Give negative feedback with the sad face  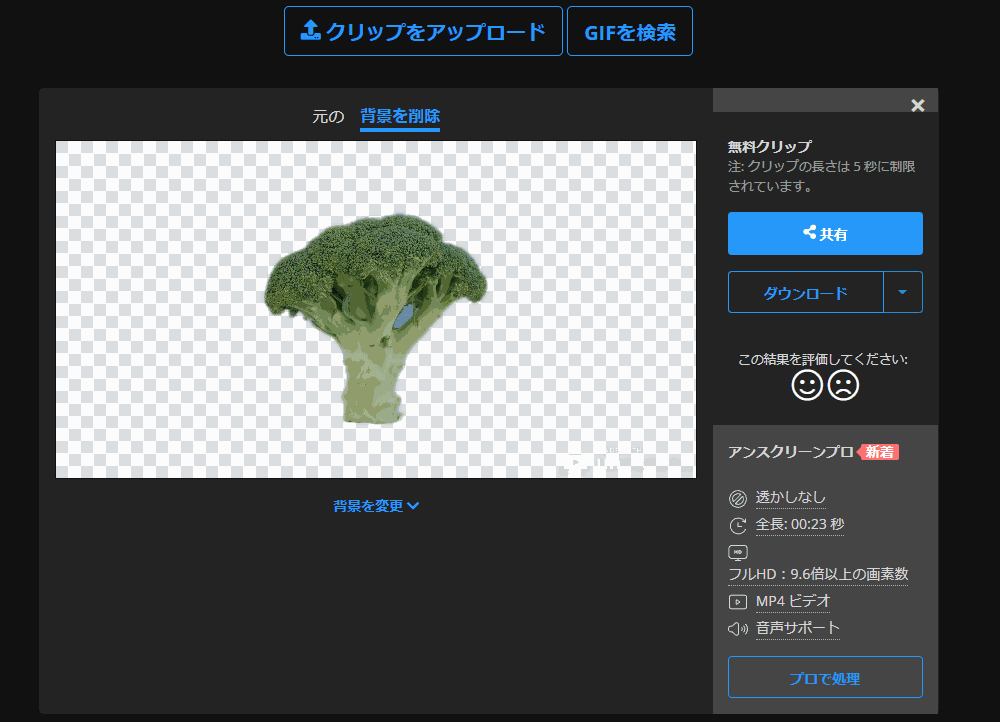(x=842, y=384)
